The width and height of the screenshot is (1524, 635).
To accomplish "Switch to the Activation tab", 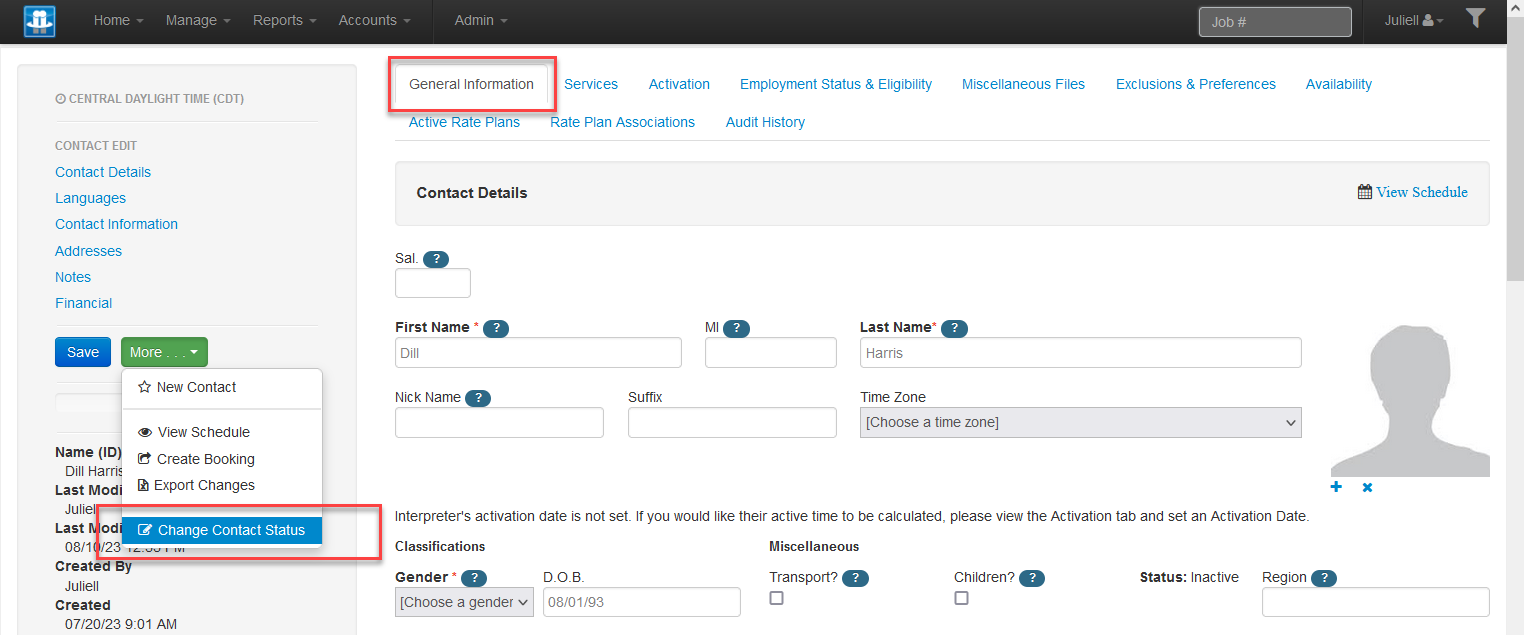I will click(678, 84).
